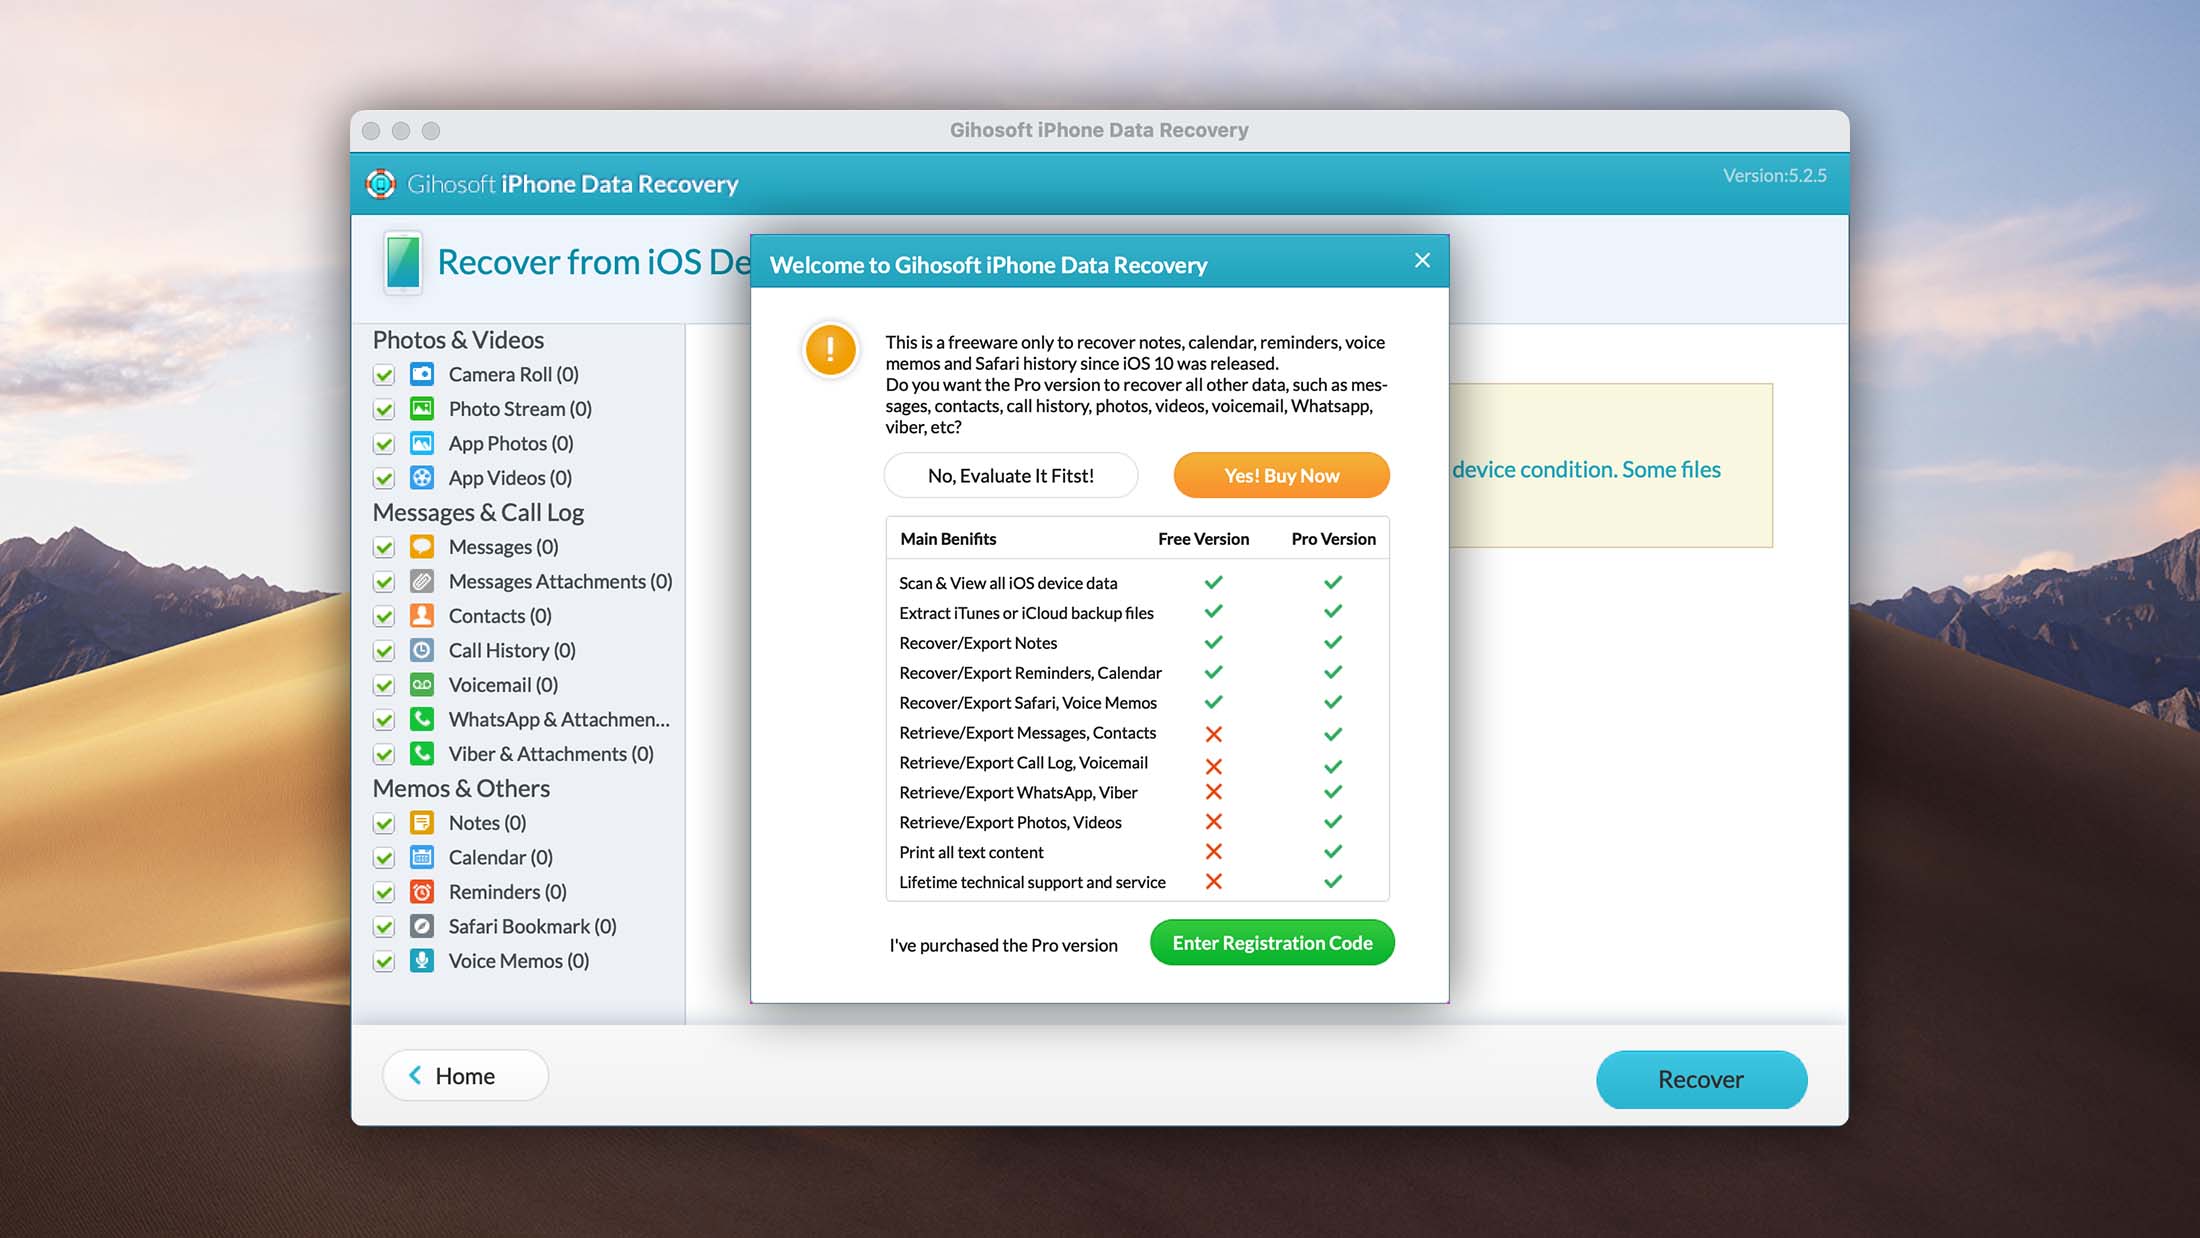Image resolution: width=2200 pixels, height=1238 pixels.
Task: Click the Main Benifits column header
Action: click(948, 539)
